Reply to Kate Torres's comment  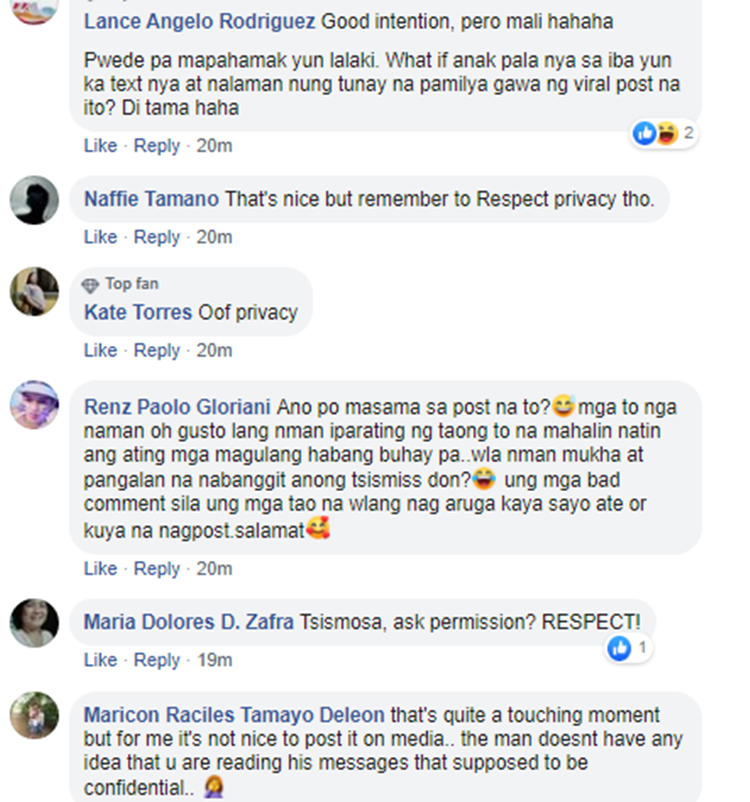[x=157, y=351]
